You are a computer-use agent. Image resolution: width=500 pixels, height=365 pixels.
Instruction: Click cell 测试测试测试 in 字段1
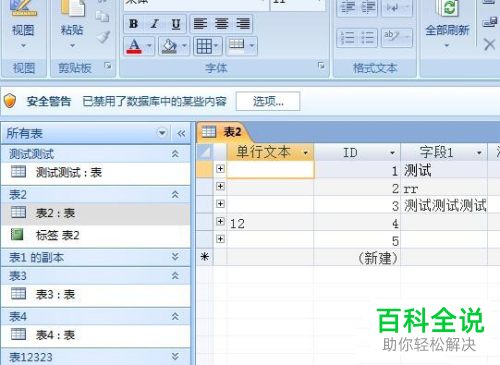point(444,205)
